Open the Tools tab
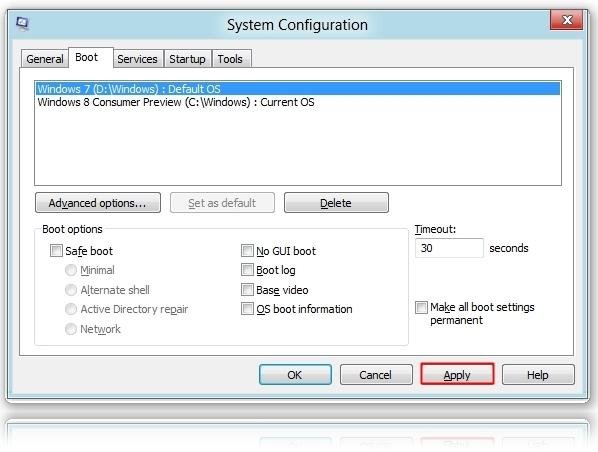This screenshot has height=452, width=598. coord(231,59)
